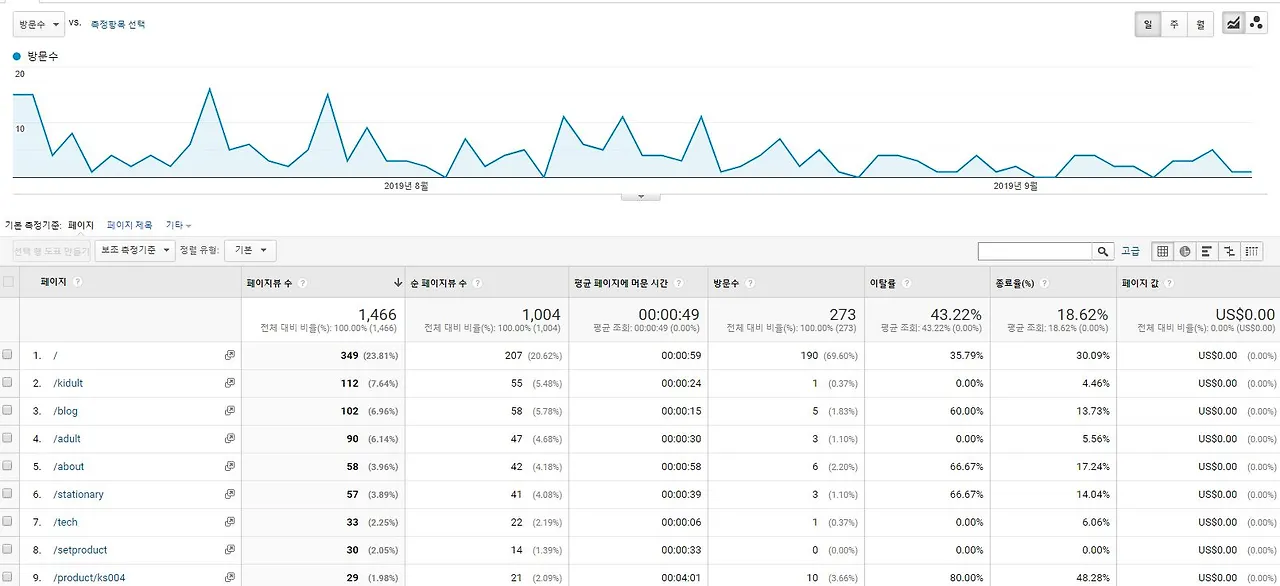Click 측정항목 선택 link
This screenshot has width=1280, height=586.
[118, 24]
